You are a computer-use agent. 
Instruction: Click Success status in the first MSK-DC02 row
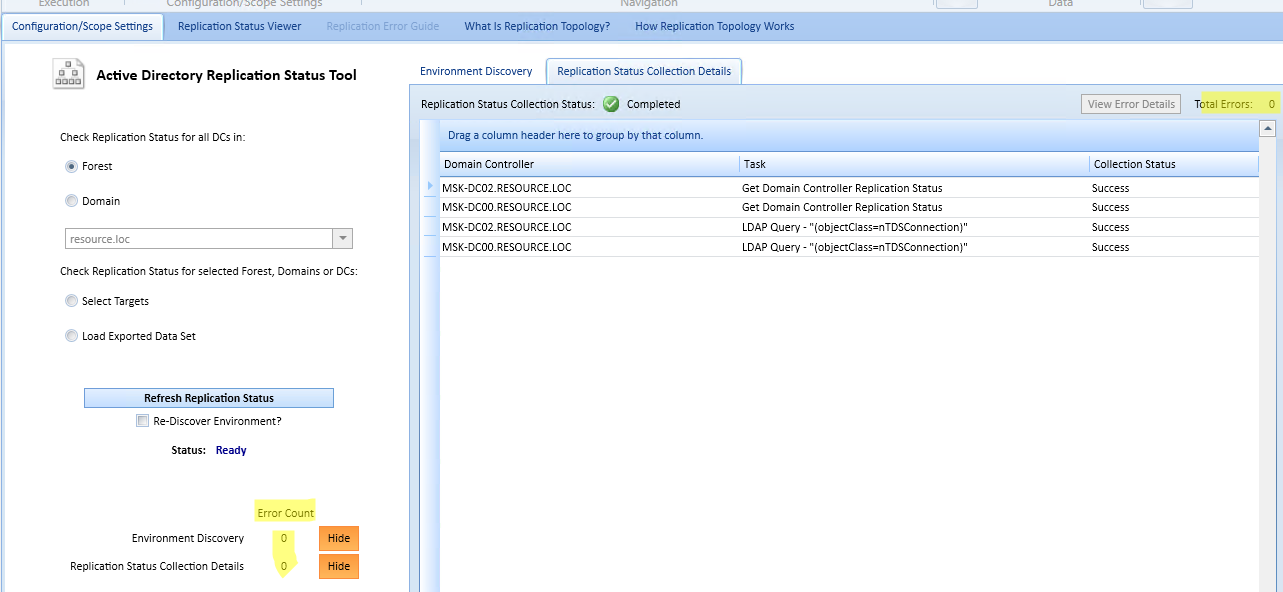pos(1110,188)
